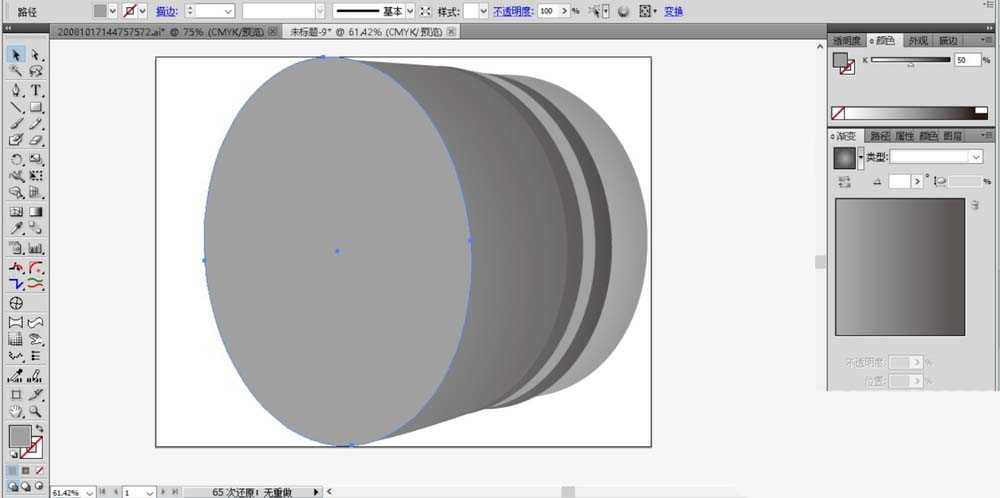Select the Hand tool

coord(16,412)
